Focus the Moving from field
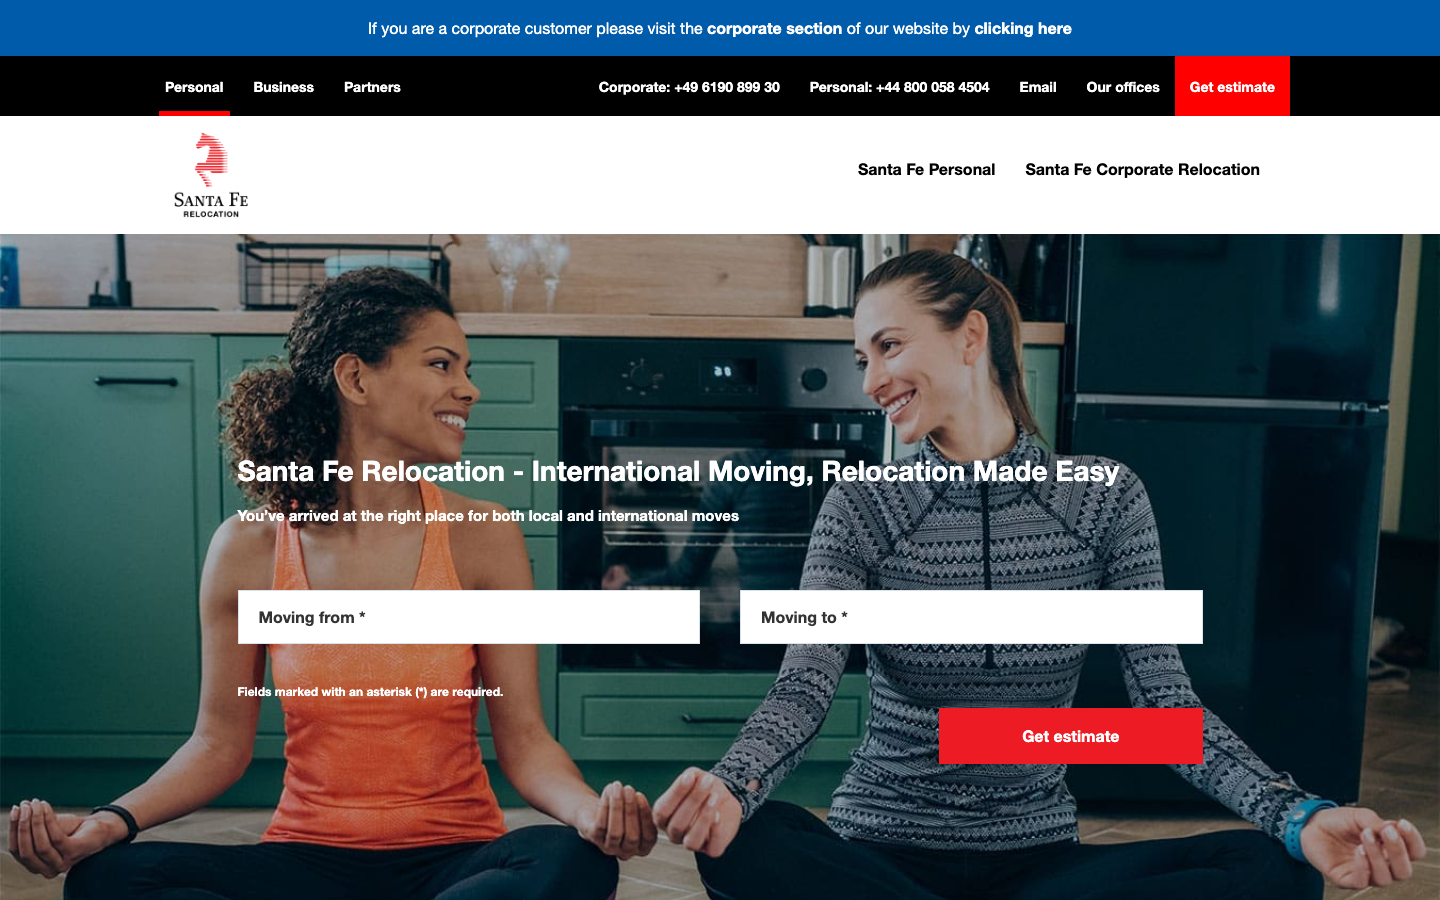 pos(469,617)
